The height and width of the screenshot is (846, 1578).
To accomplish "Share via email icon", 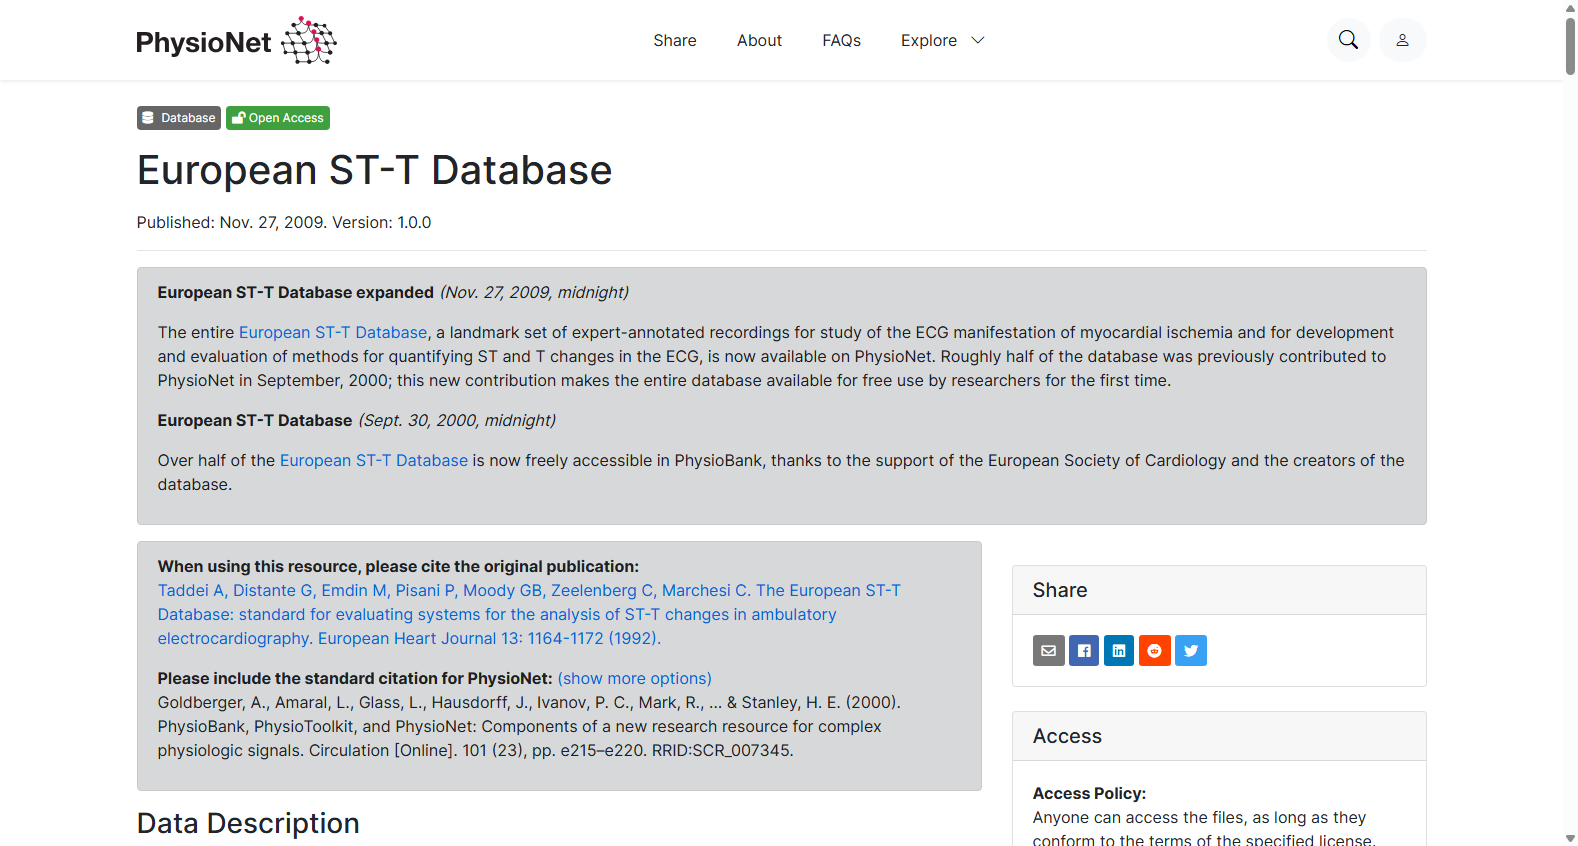I will [1048, 651].
